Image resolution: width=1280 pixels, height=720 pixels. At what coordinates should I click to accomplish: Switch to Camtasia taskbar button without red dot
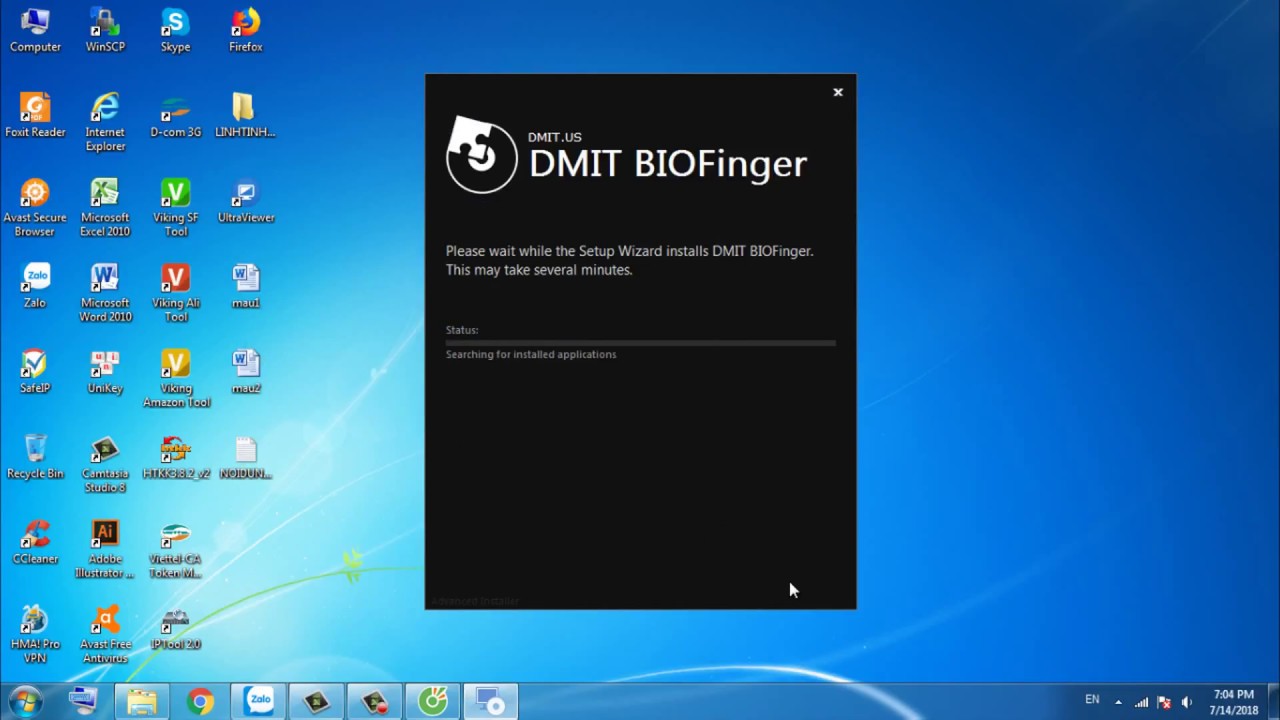click(x=317, y=702)
